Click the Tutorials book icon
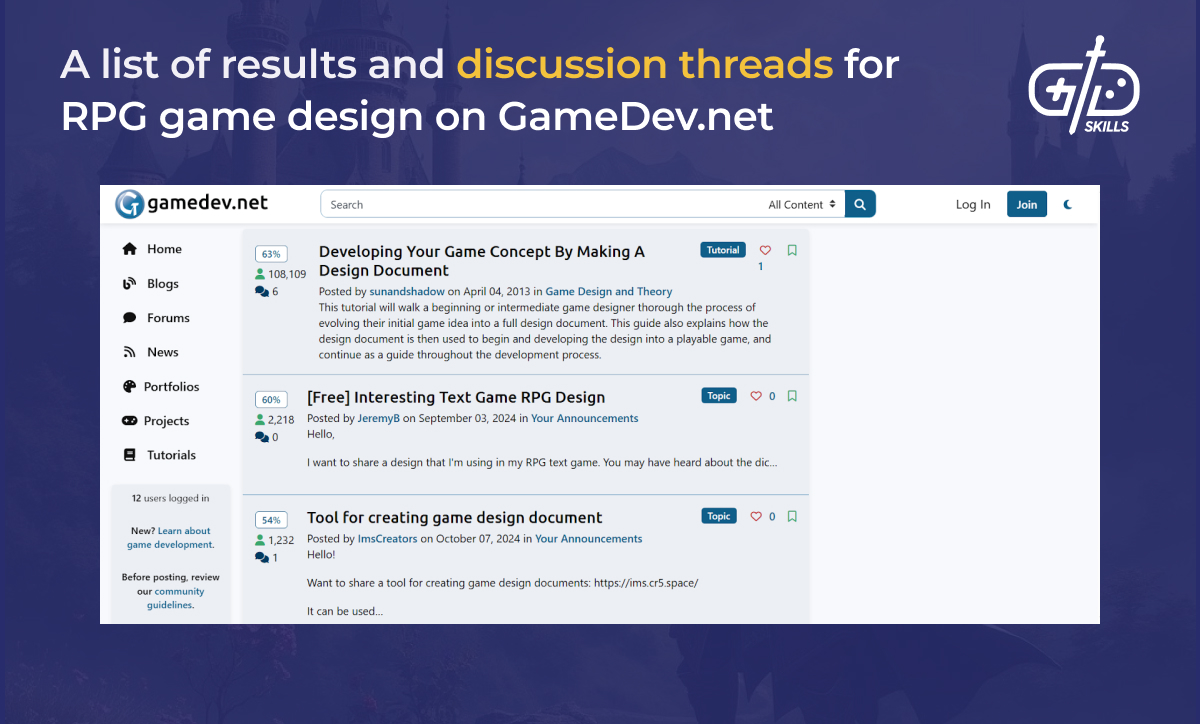Image resolution: width=1200 pixels, height=724 pixels. point(129,455)
